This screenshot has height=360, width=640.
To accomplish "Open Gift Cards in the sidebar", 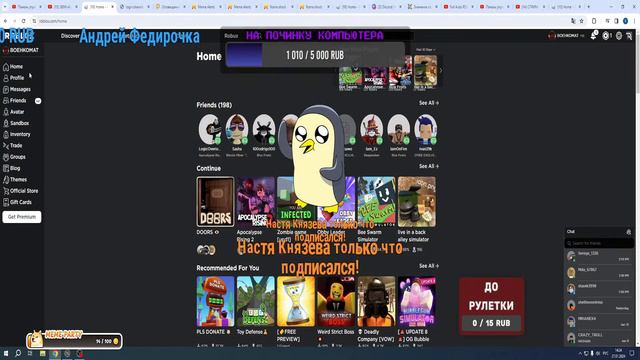I will pyautogui.click(x=18, y=202).
